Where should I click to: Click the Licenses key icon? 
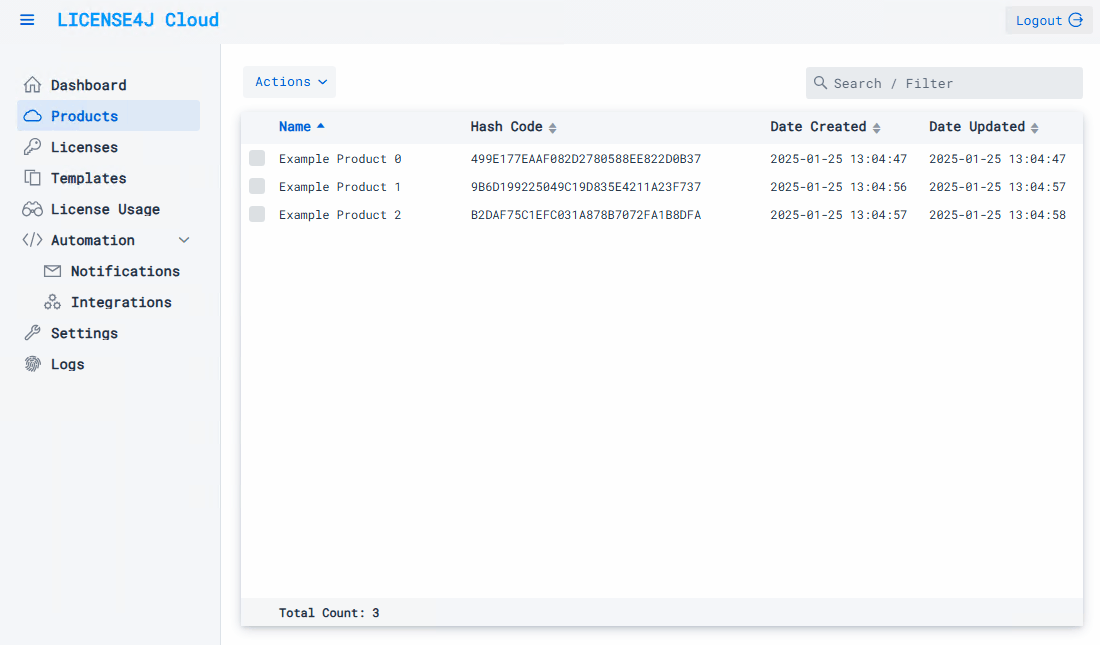click(x=32, y=147)
